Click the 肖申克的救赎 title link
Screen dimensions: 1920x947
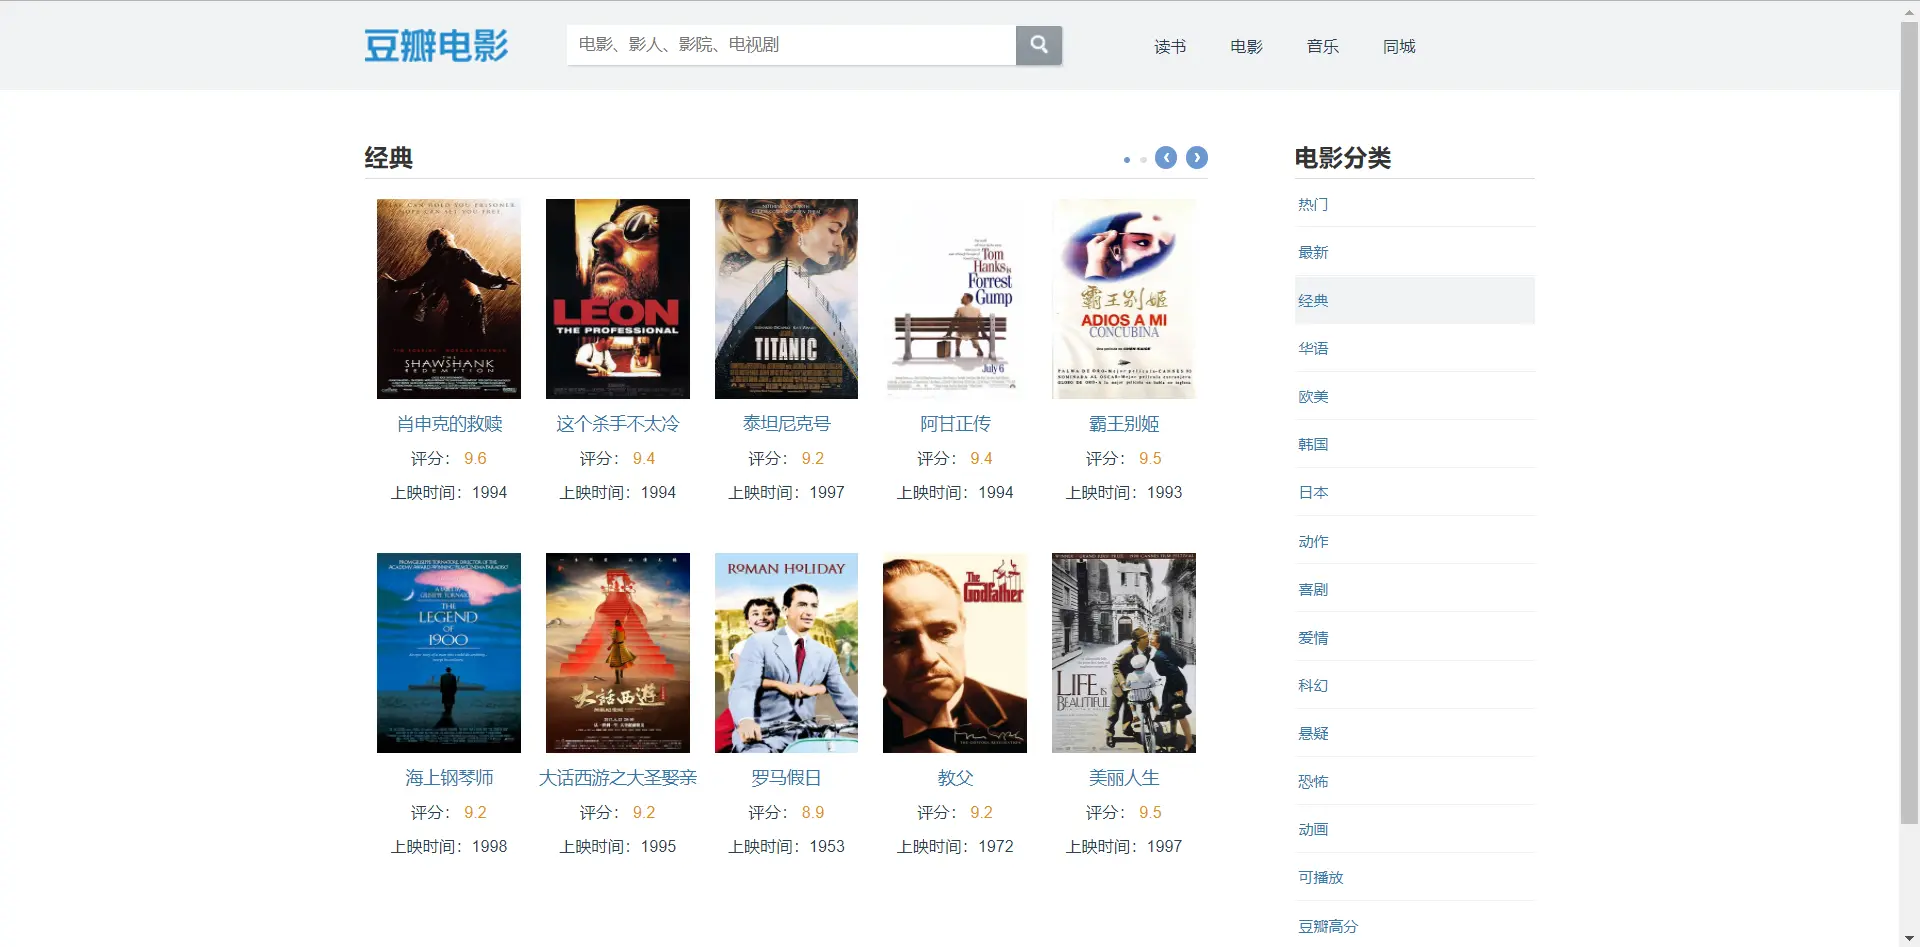pos(449,424)
